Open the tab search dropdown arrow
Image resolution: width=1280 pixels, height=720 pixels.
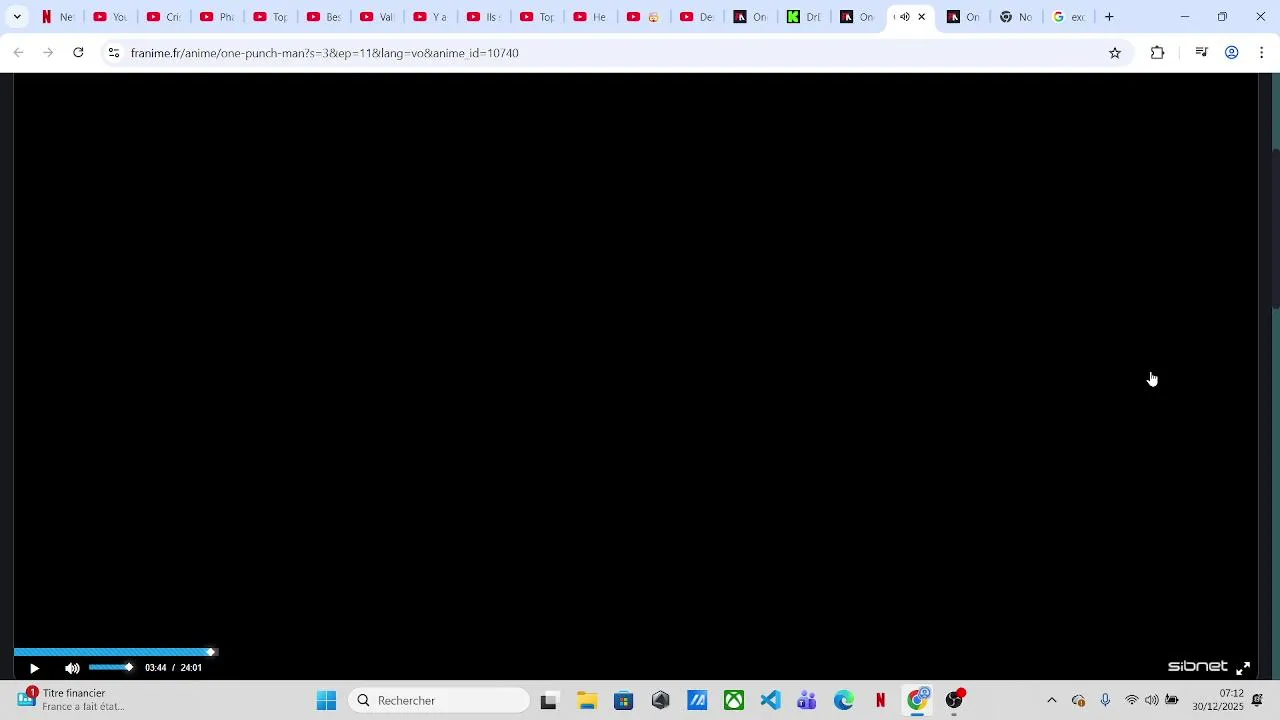17,17
